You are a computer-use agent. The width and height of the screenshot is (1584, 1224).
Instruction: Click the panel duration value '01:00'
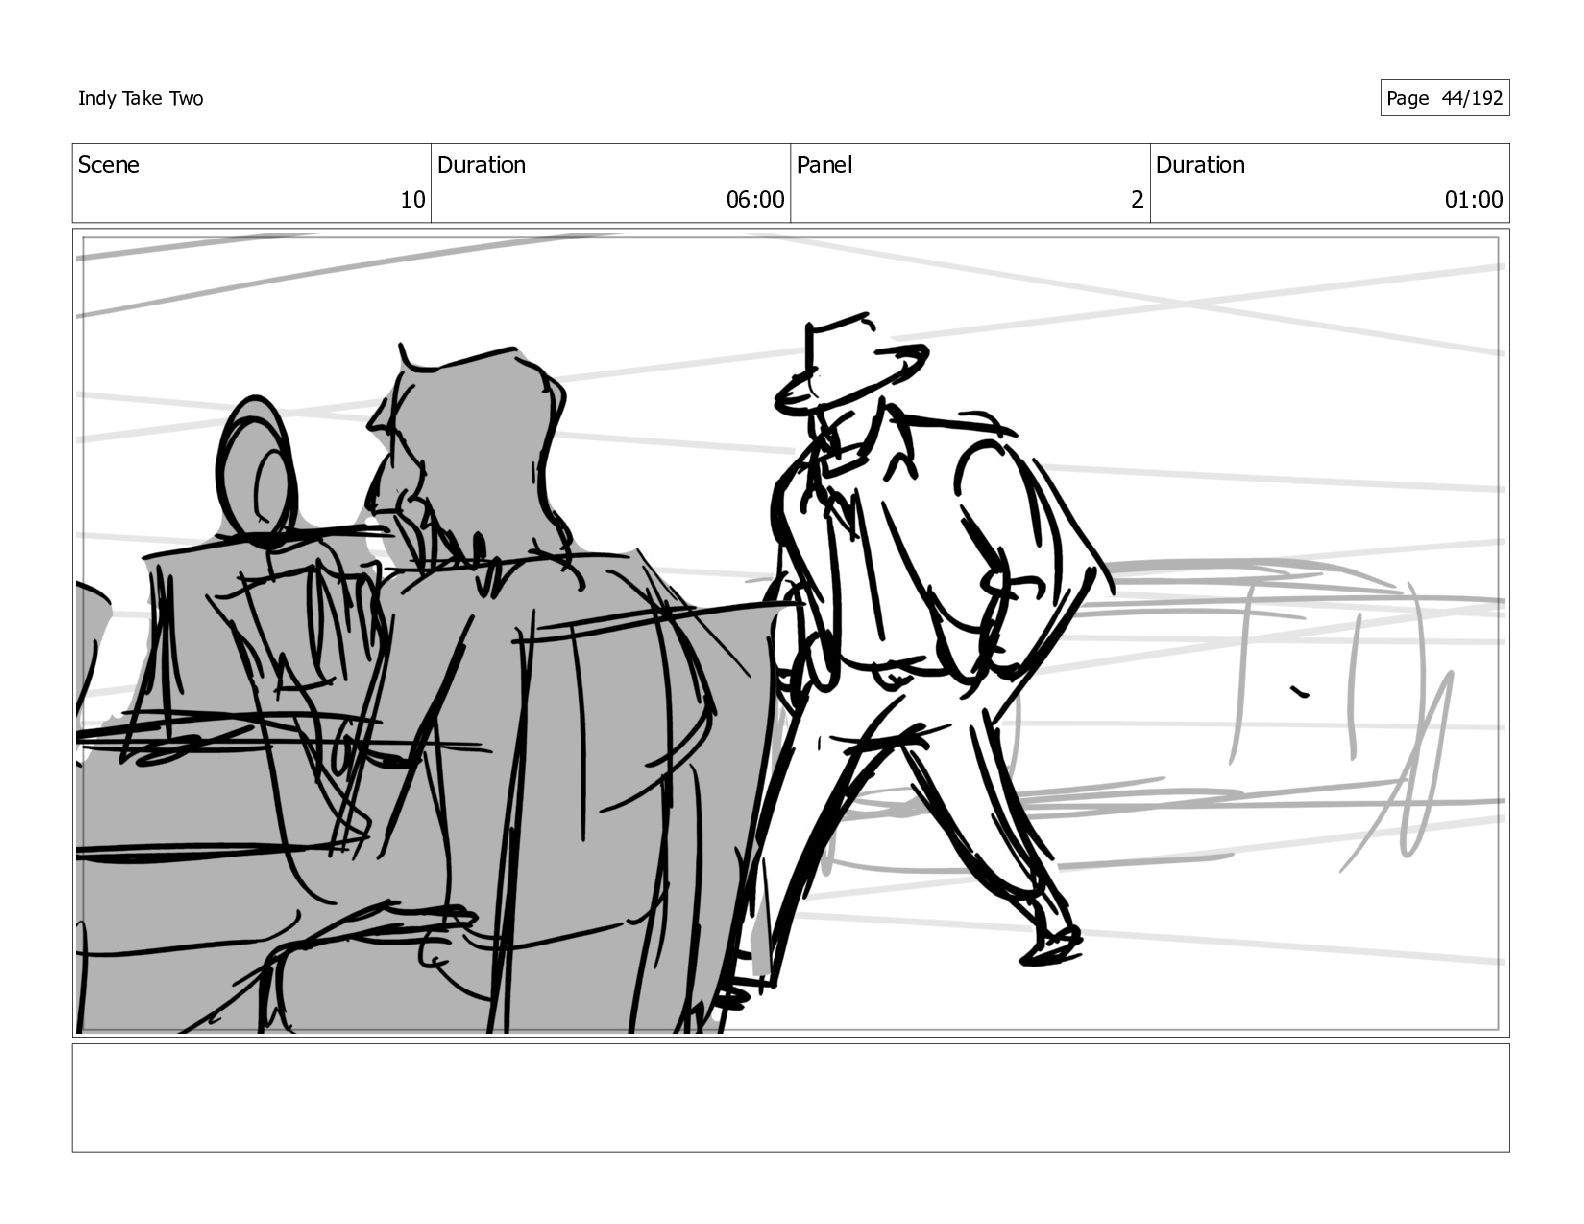[x=1474, y=200]
